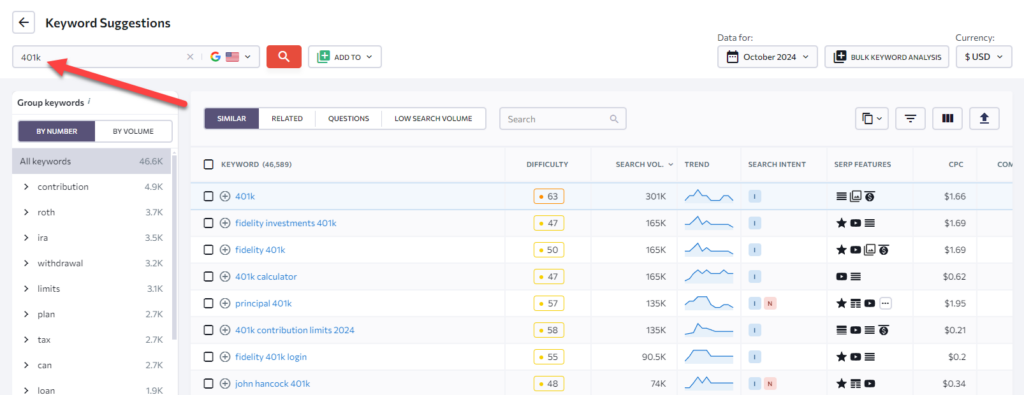The width and height of the screenshot is (1024, 395).
Task: Expand the can keyword group
Action: (x=26, y=366)
